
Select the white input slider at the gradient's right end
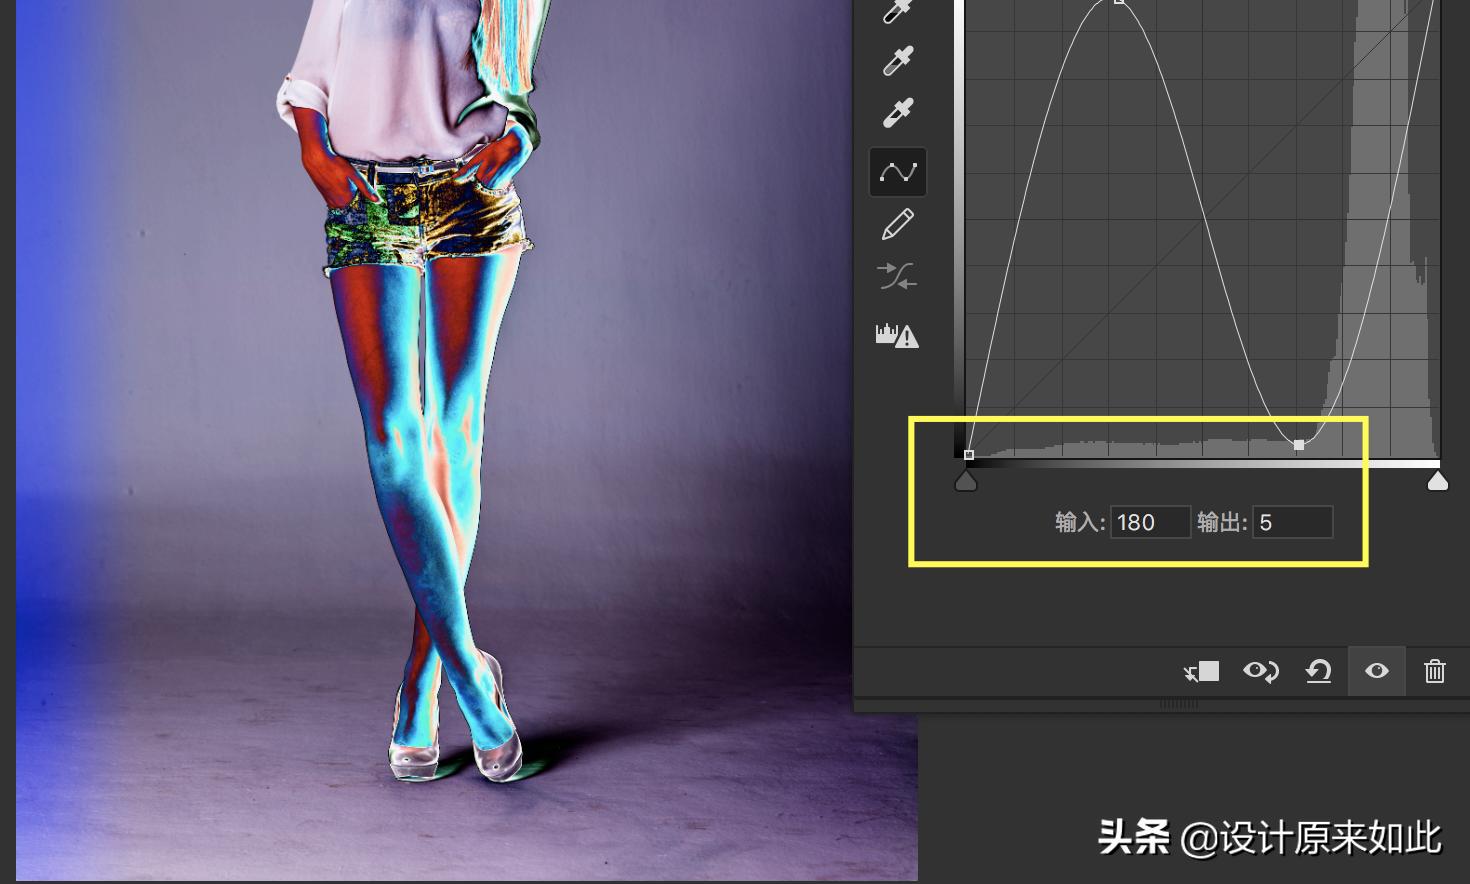pyautogui.click(x=1438, y=480)
